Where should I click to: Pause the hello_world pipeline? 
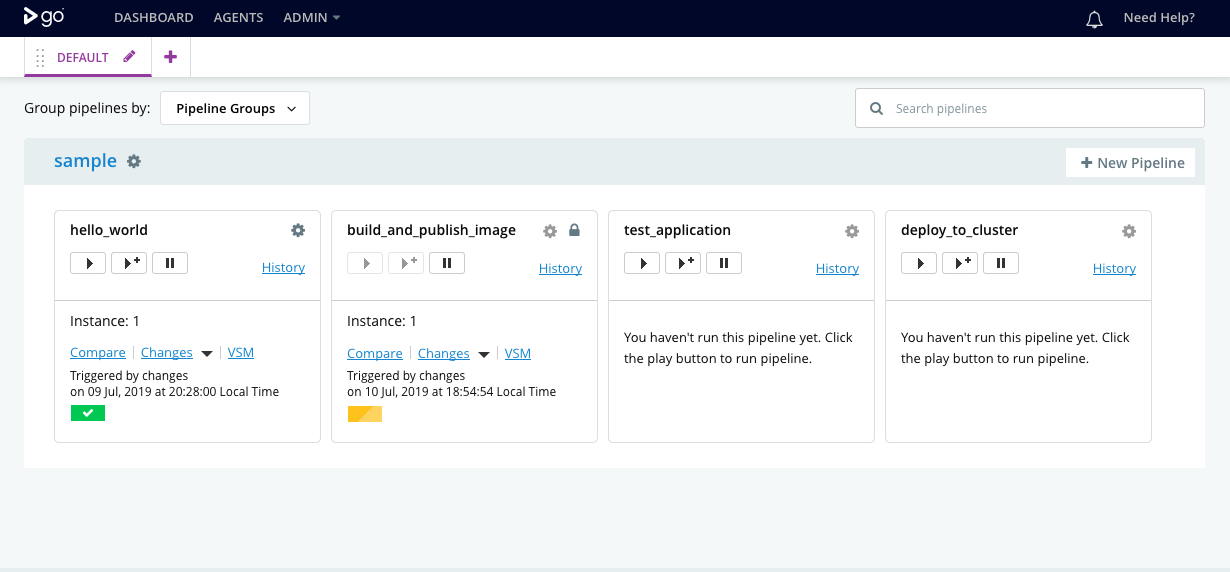(x=170, y=263)
